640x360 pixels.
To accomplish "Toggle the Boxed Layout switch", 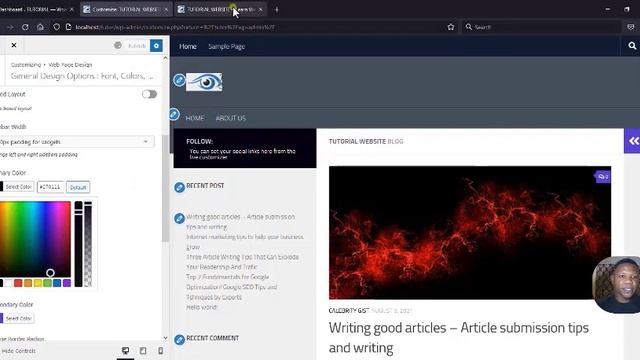I will point(149,94).
